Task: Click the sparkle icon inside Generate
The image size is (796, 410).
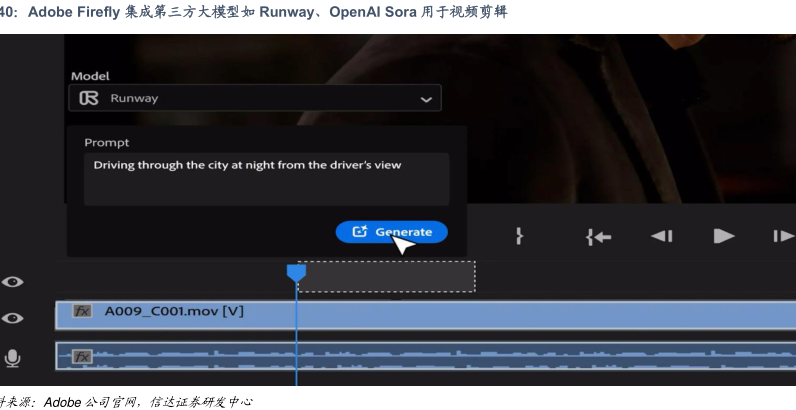Action: [359, 231]
